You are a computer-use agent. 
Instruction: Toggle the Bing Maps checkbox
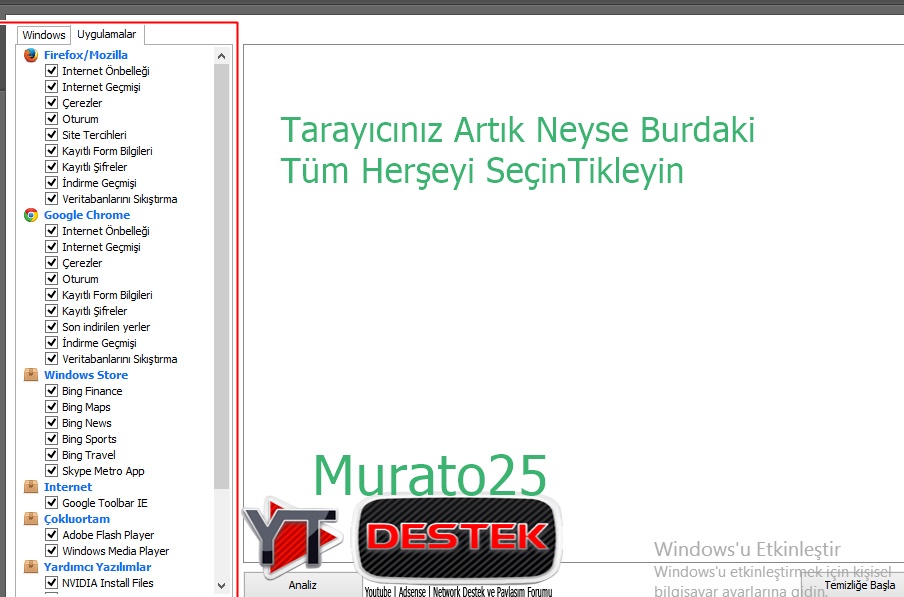pos(51,407)
